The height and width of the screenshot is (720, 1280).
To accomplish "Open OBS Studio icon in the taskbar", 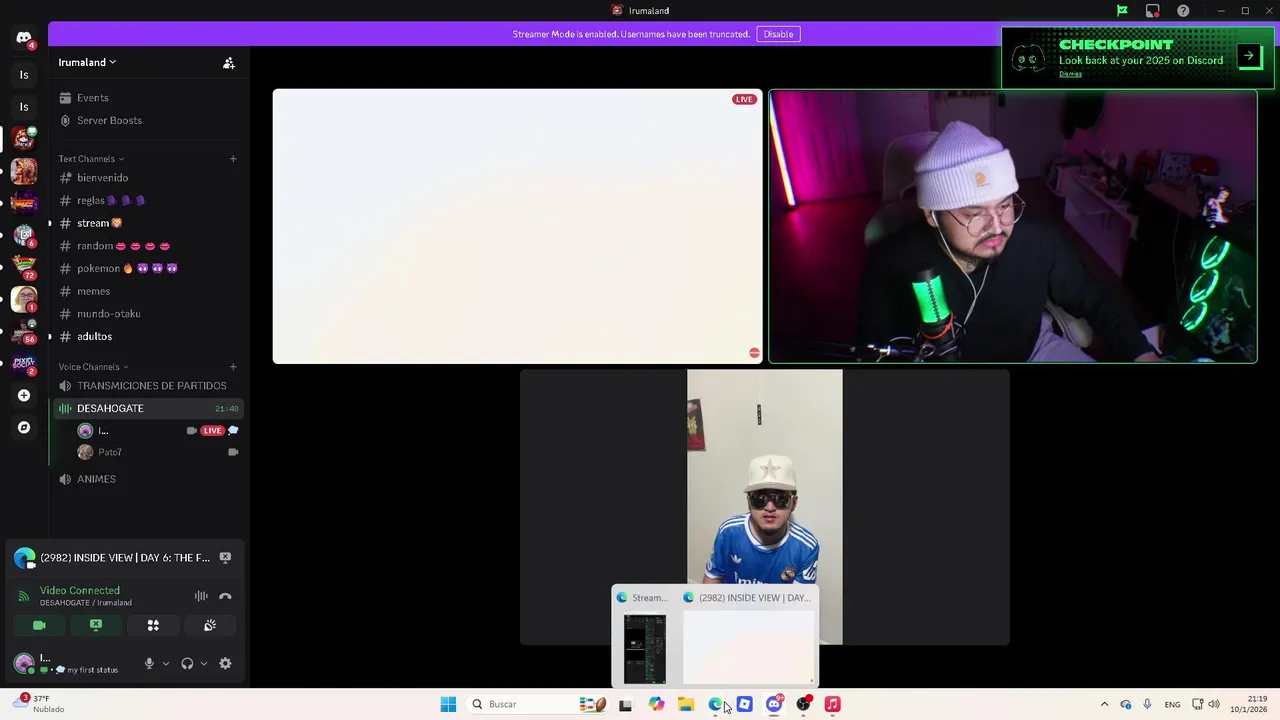I will [803, 704].
